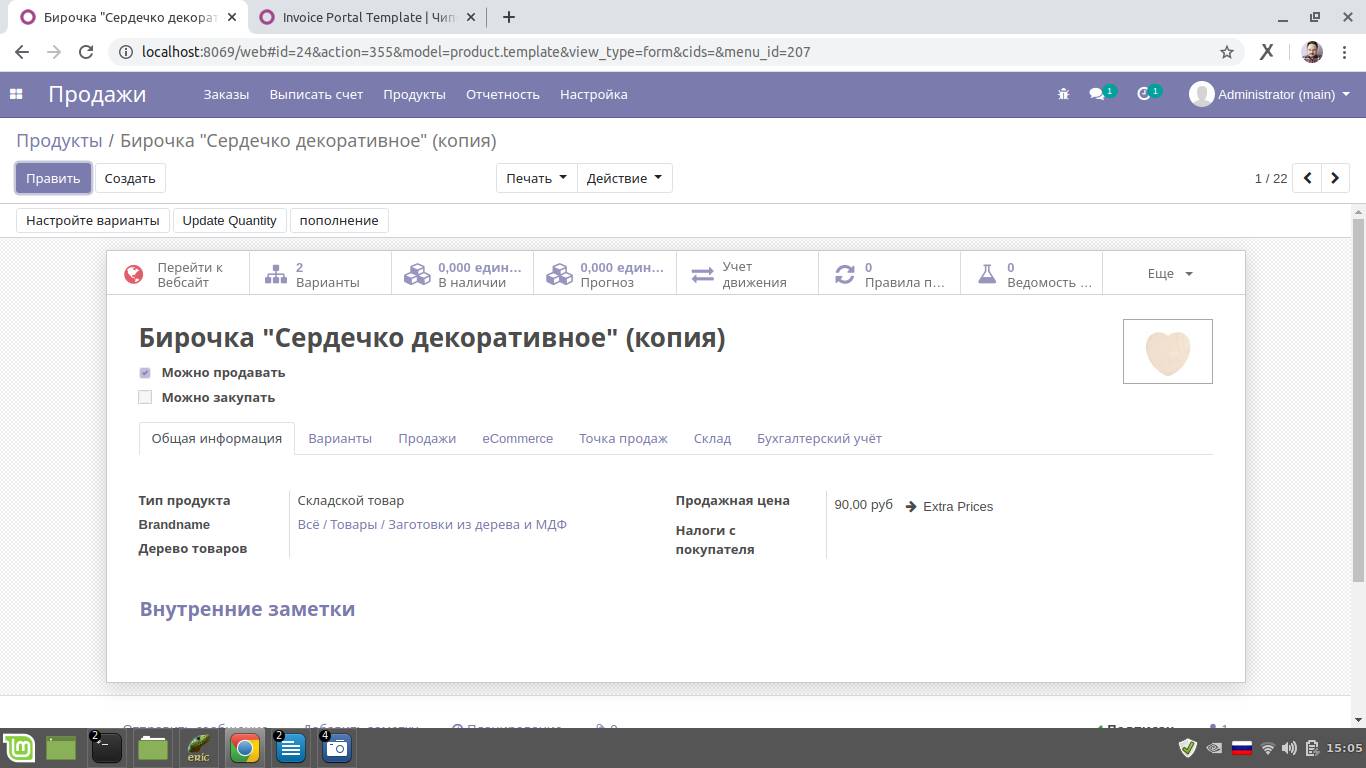Switch to the eCommerce tab
The width and height of the screenshot is (1366, 768).
point(517,438)
